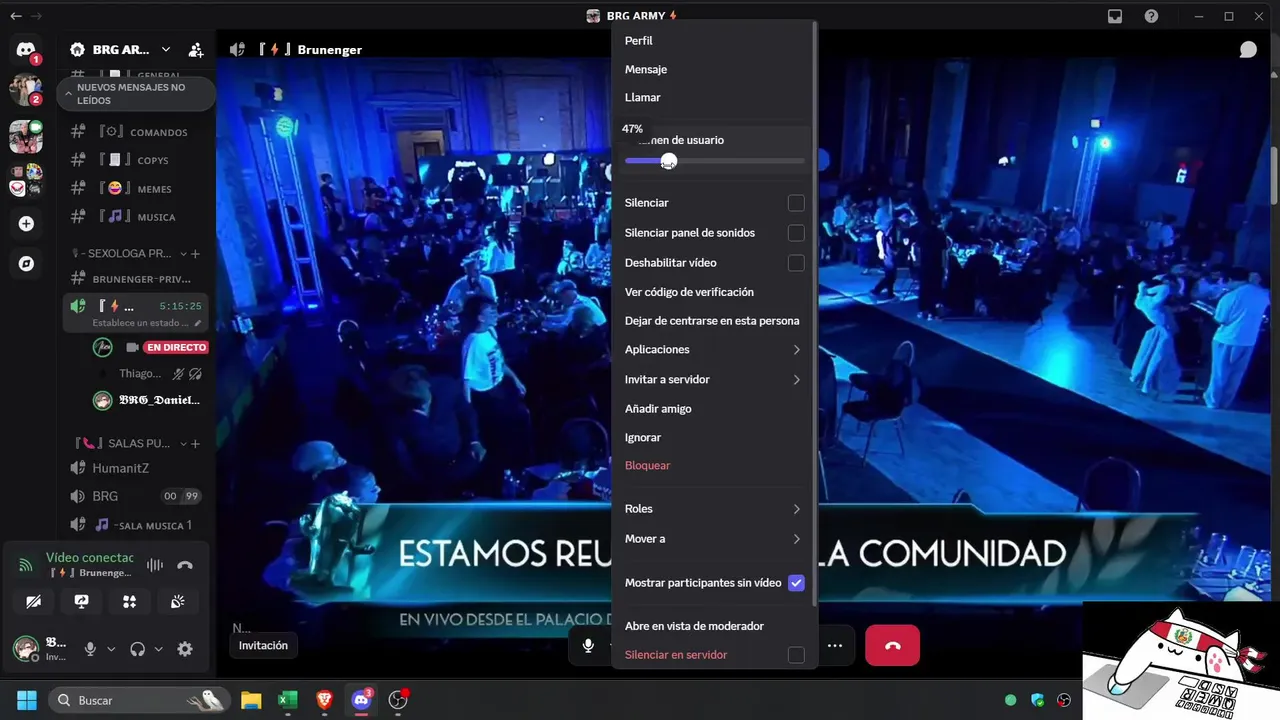Open the soundboard icon in the voice panel
This screenshot has height=720, width=1280.
pos(177,602)
